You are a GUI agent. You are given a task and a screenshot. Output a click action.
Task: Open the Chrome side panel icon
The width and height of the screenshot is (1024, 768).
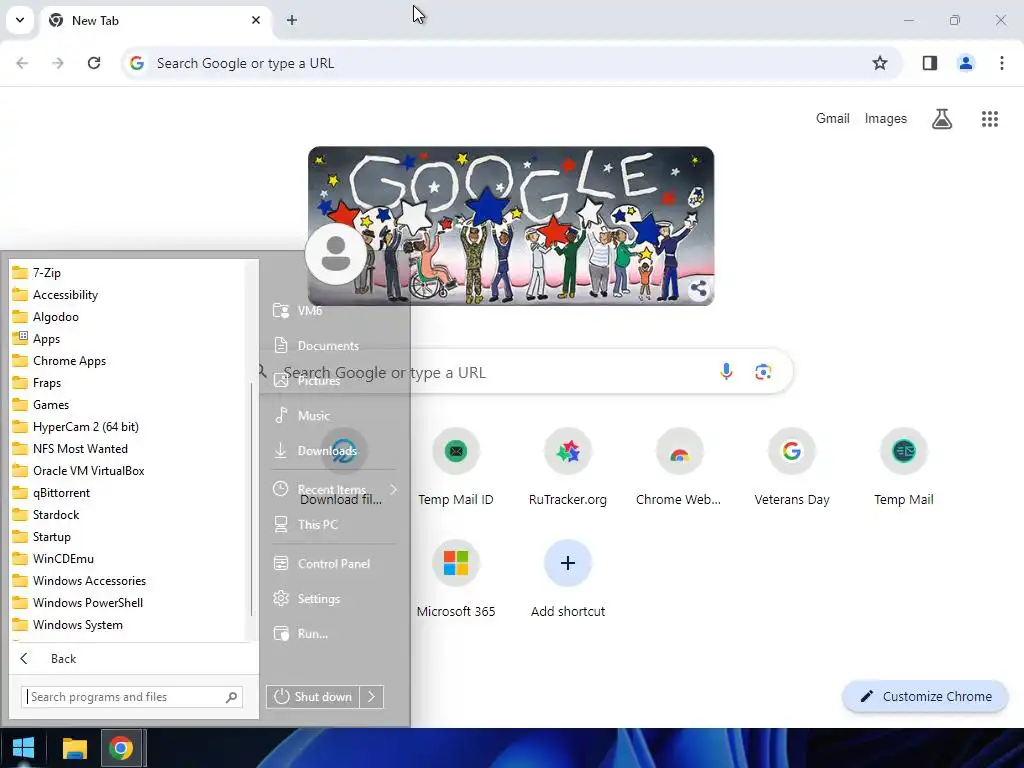[929, 63]
